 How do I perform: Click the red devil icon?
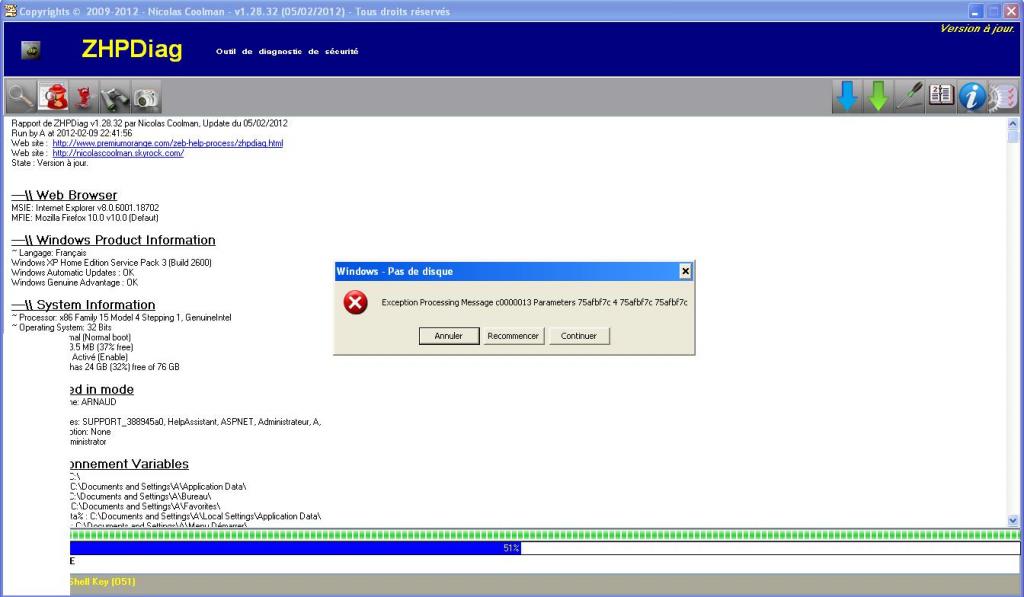(x=84, y=97)
